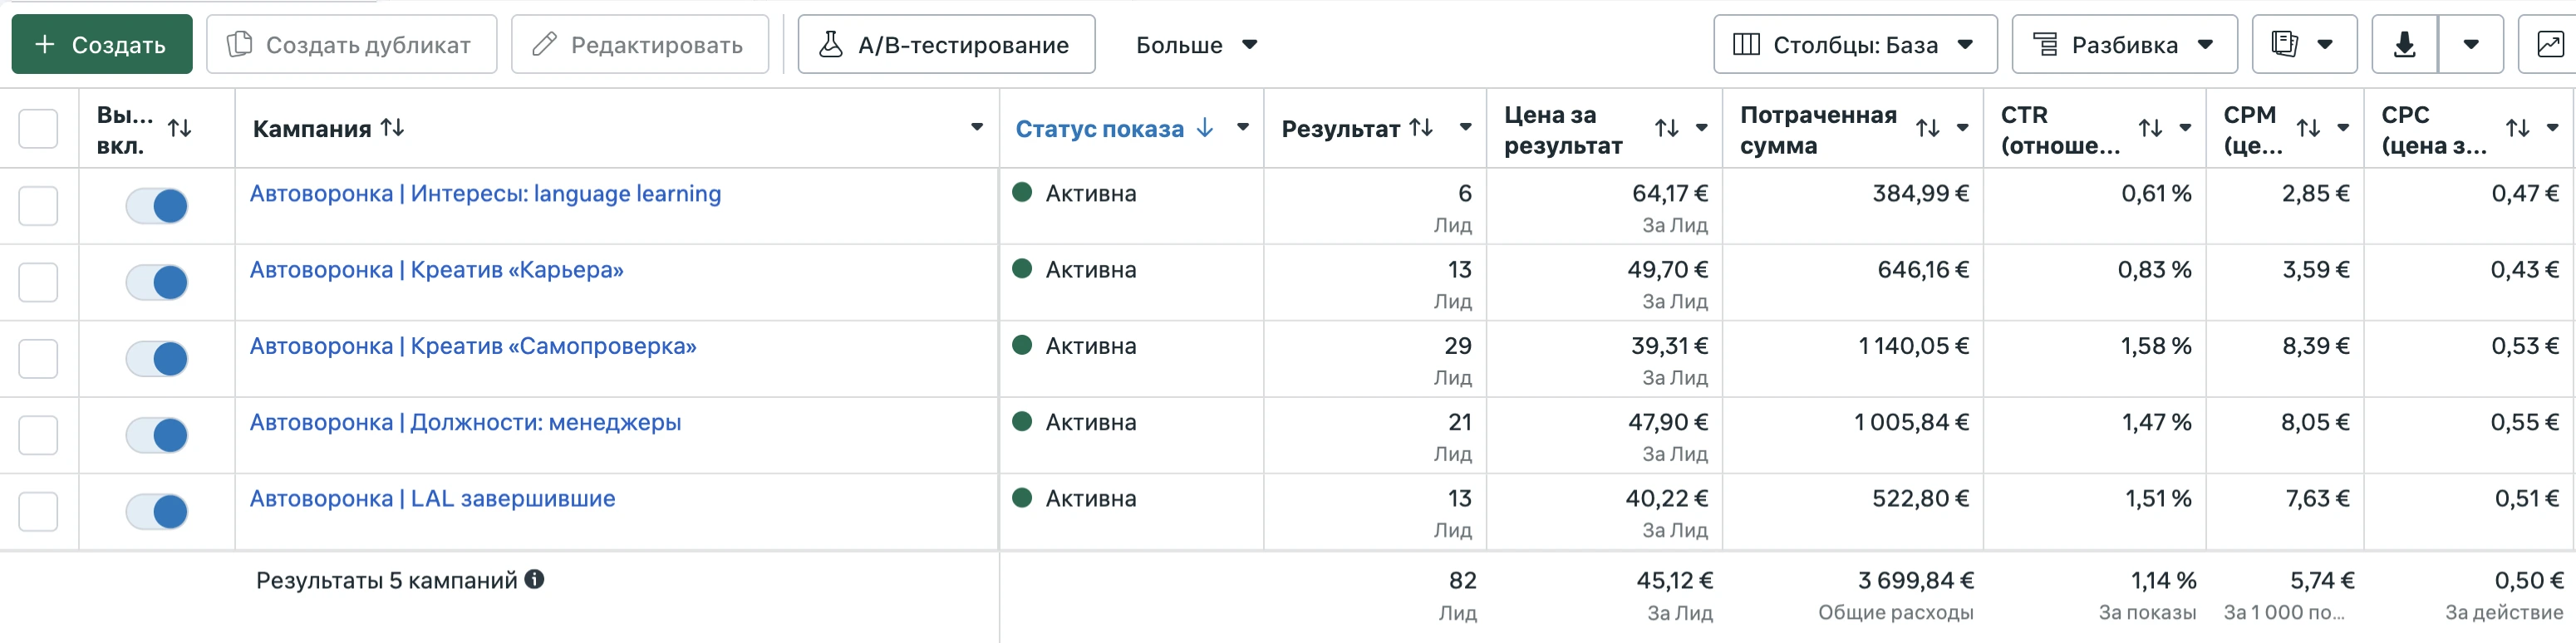
Task: Sort by Результат column arrows
Action: (x=1421, y=127)
